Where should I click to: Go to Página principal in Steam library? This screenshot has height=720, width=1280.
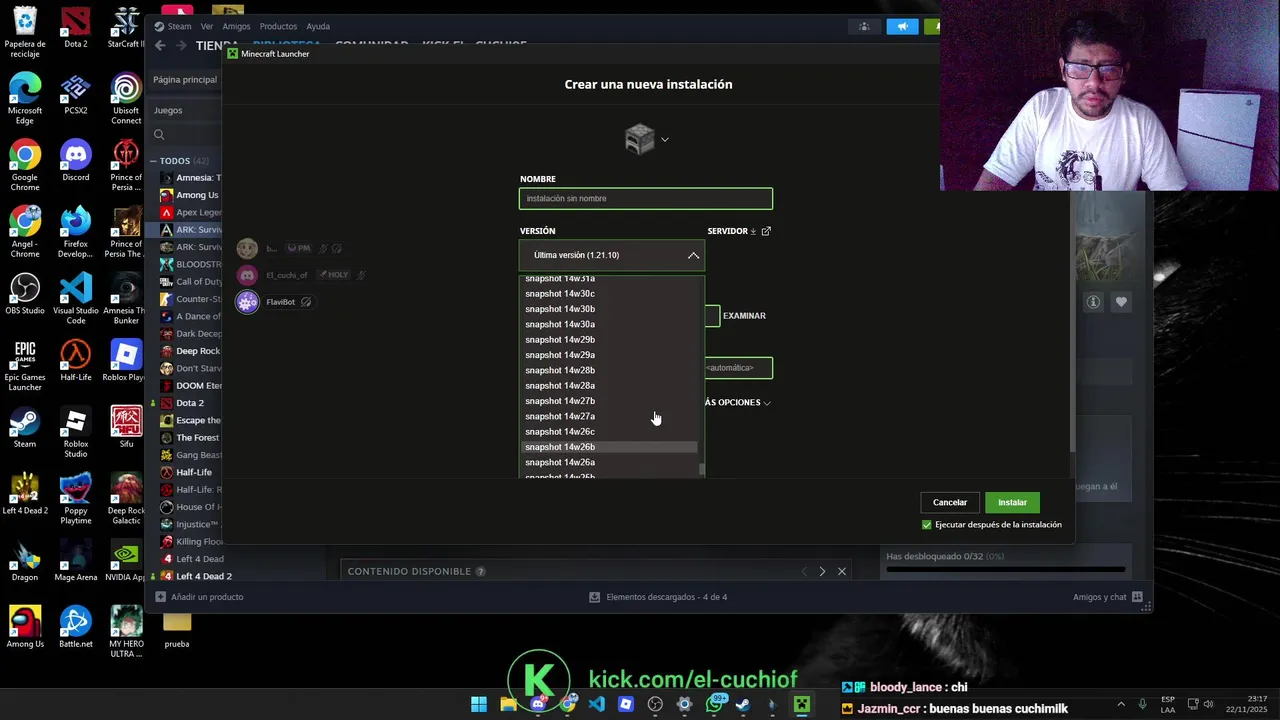point(185,79)
